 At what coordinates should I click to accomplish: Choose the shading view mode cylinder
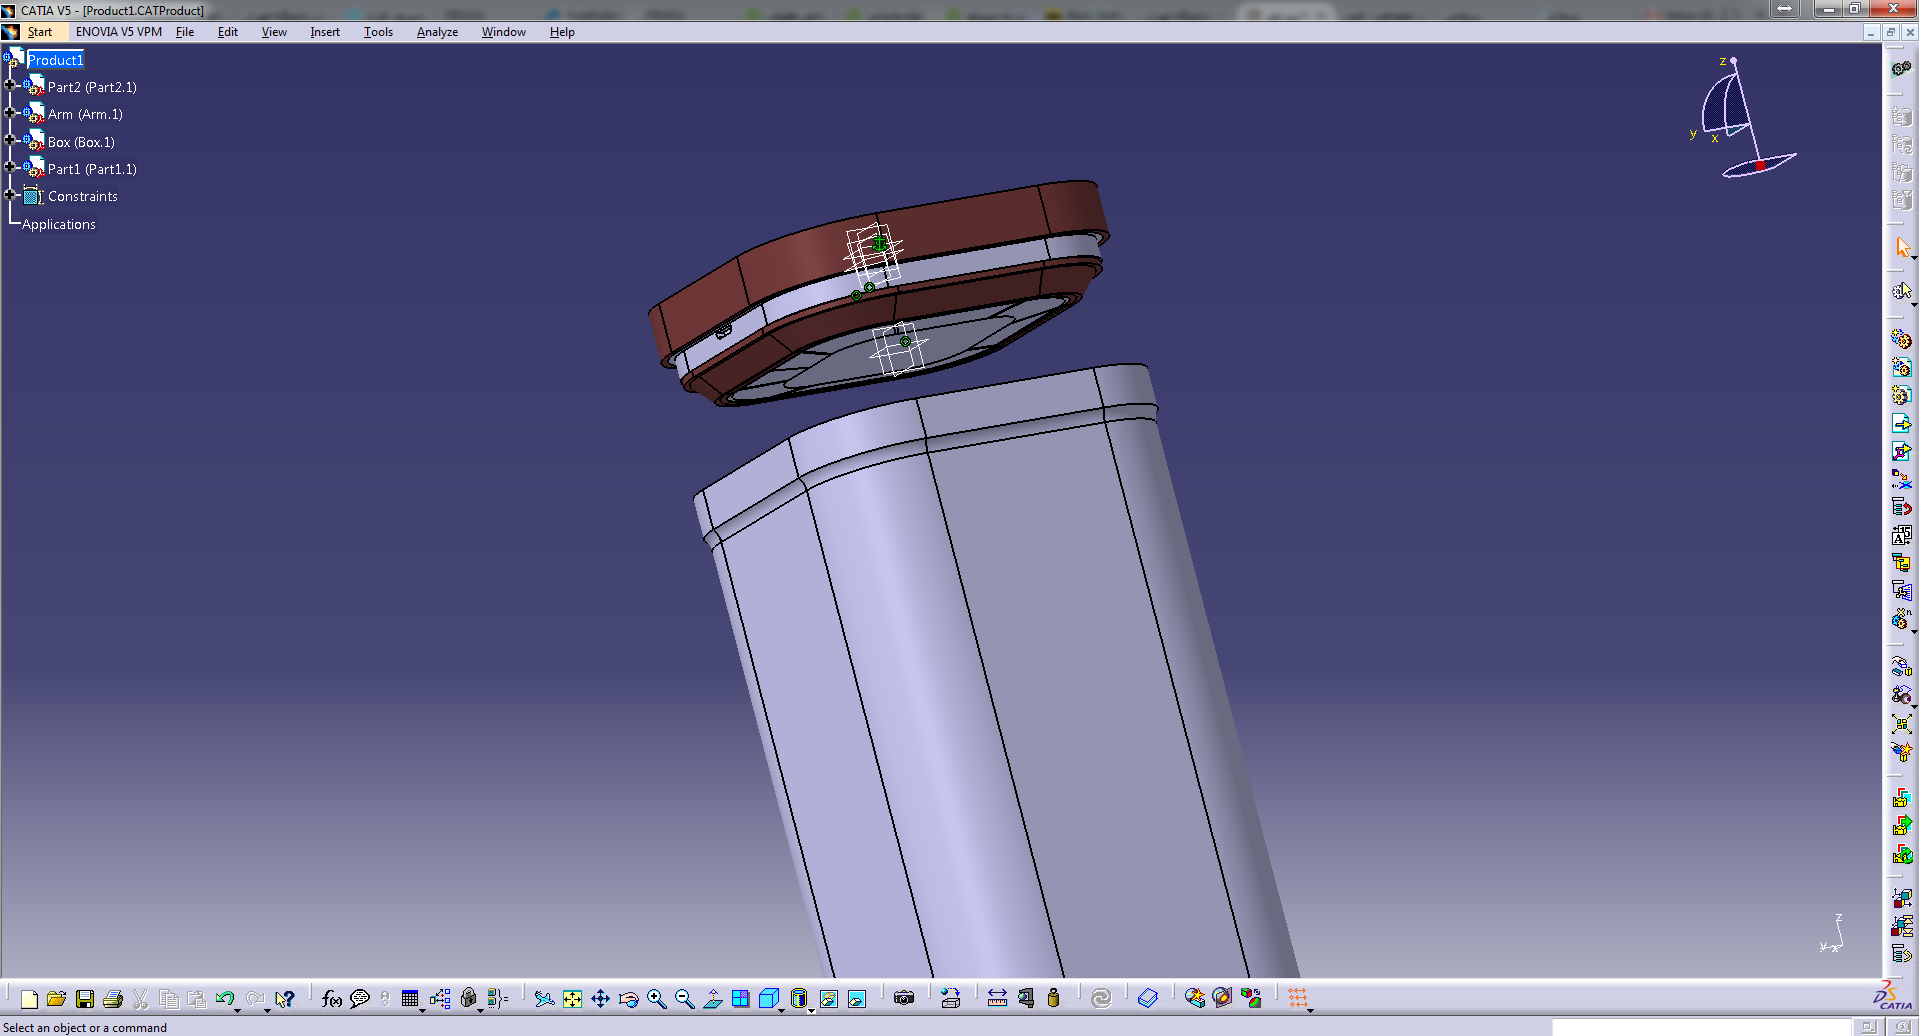798,998
